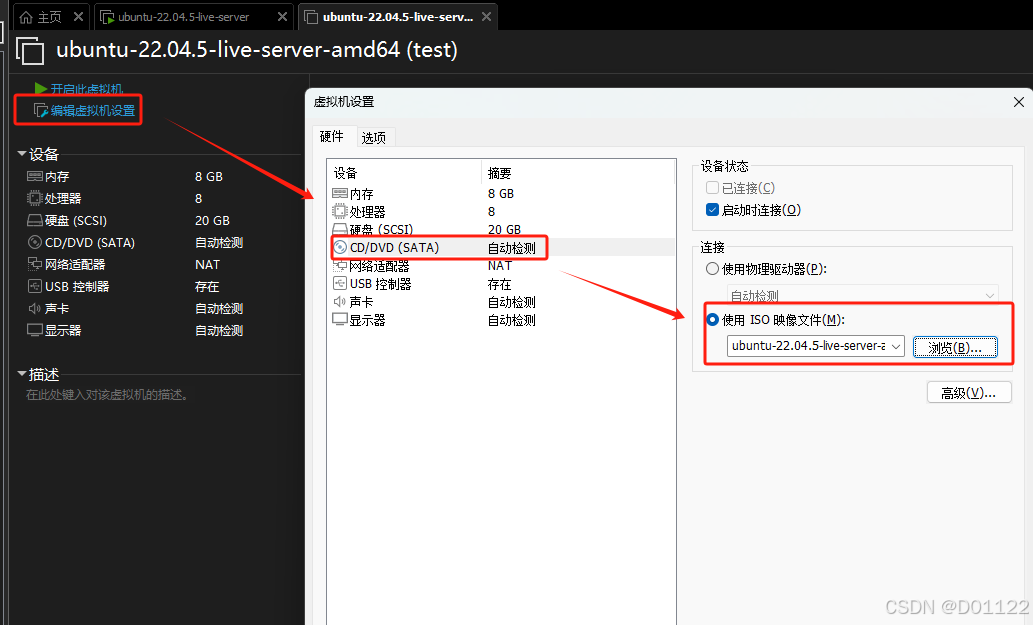Click the processor icon in sidebar device list
Image resolution: width=1033 pixels, height=625 pixels.
[x=34, y=198]
